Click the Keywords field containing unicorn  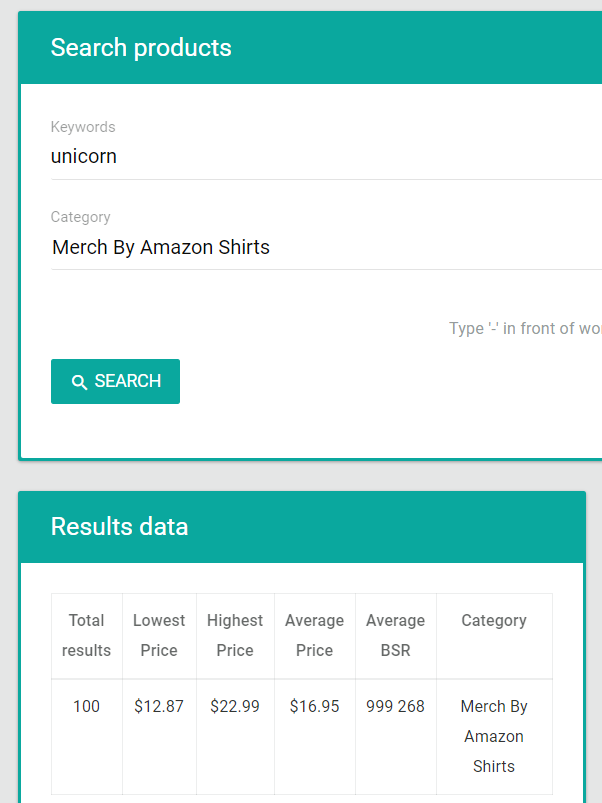pos(327,157)
